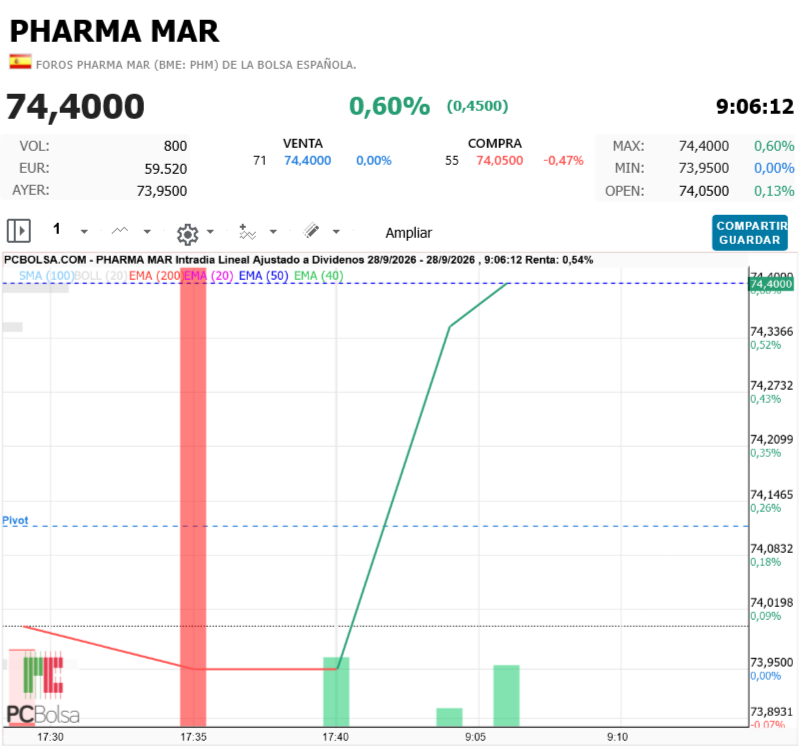The image size is (800, 746).
Task: Click the COMPRA volume 55
Action: 452,161
